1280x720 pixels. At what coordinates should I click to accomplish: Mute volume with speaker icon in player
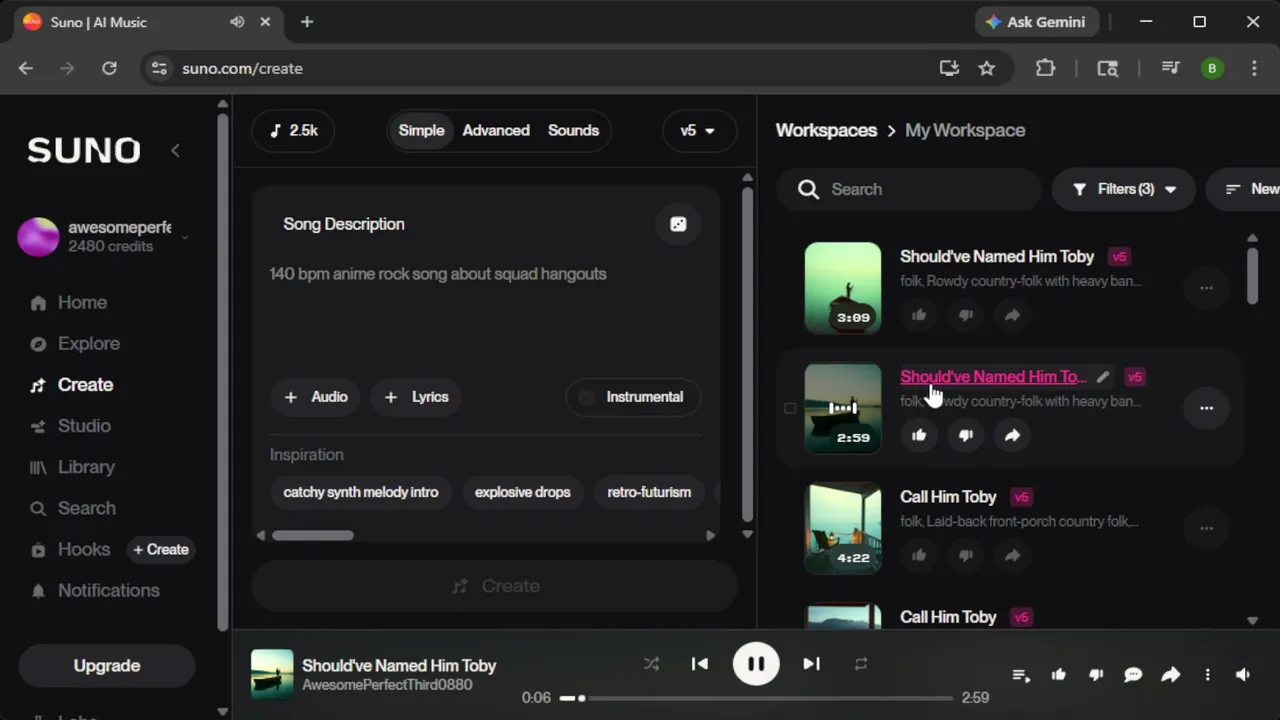click(1243, 675)
